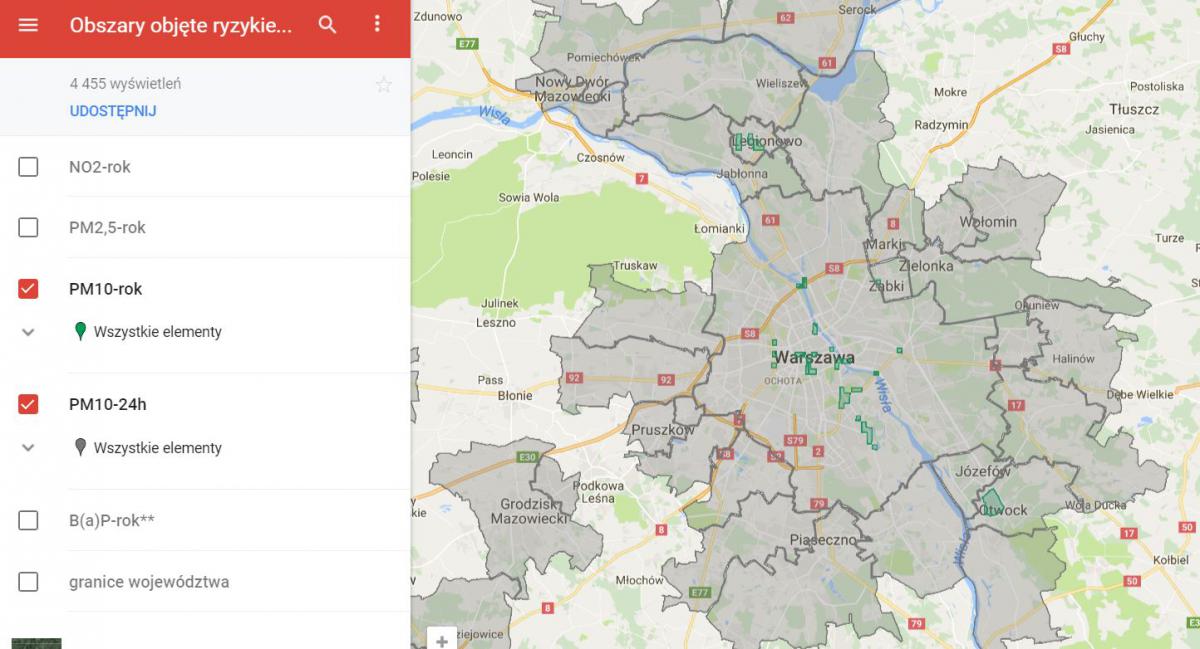Click road shield 7 near Czosnów
1200x649 pixels.
point(641,179)
